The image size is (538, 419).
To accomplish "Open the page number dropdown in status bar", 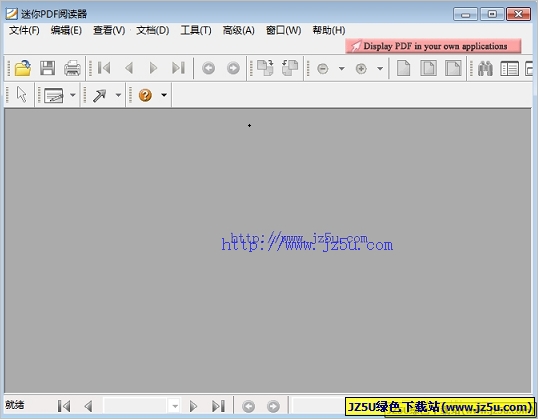I will point(175,406).
